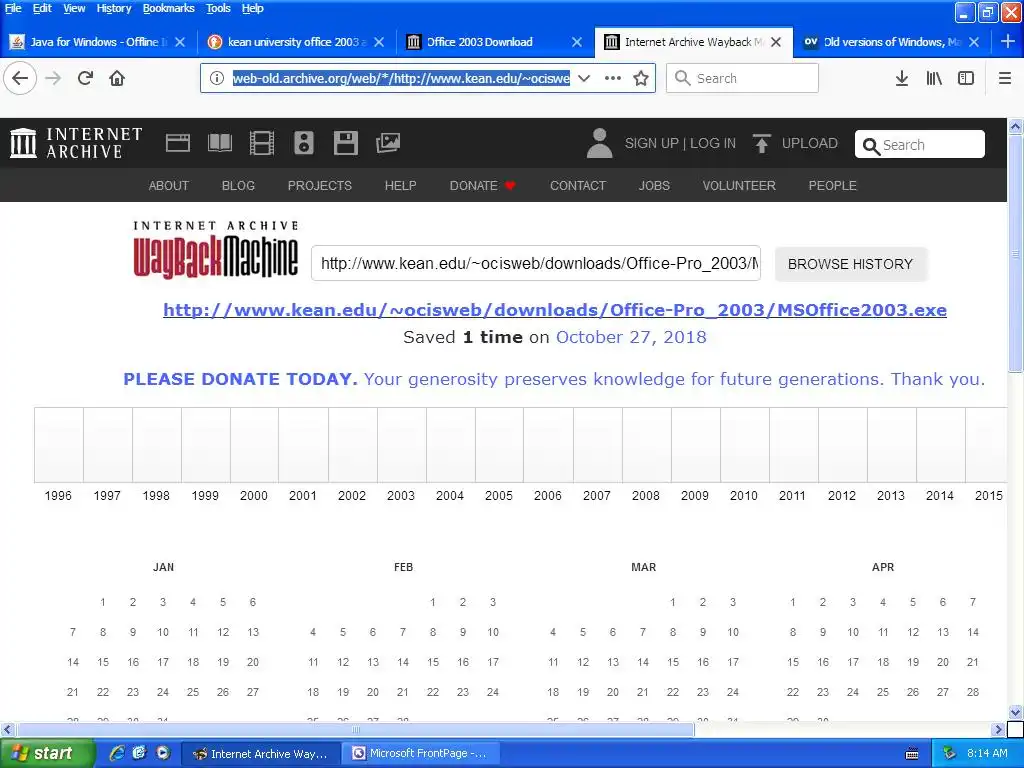
Task: Click the Wayback Machine URL input field
Action: (x=536, y=264)
